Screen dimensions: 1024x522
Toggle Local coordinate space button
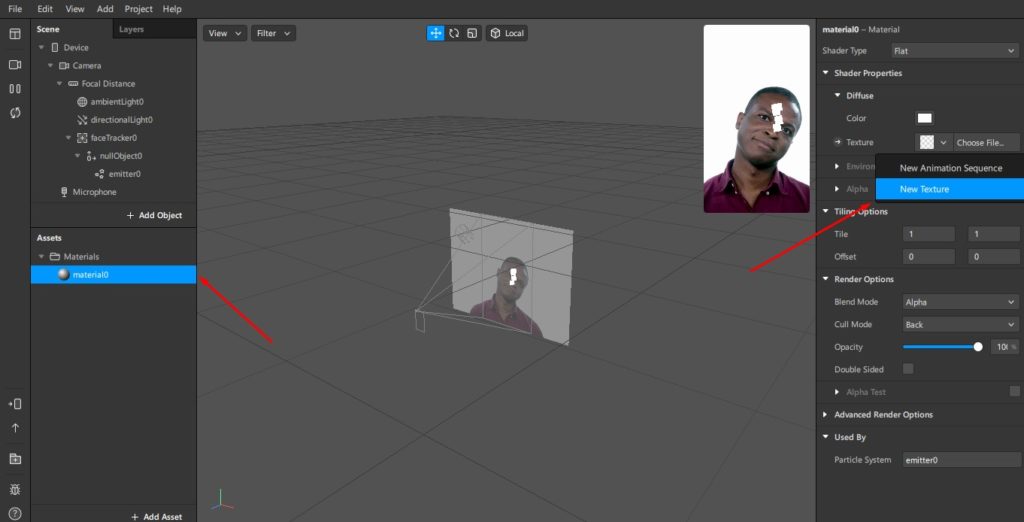507,33
